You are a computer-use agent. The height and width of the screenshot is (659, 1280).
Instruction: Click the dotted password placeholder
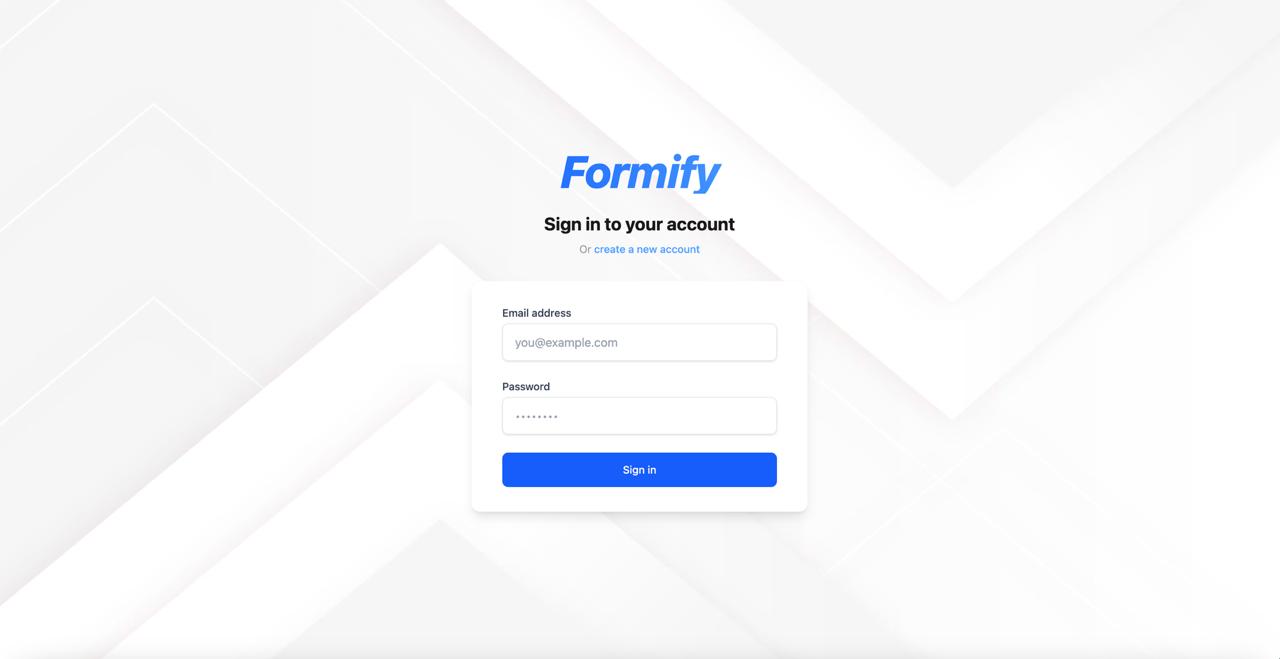(536, 416)
